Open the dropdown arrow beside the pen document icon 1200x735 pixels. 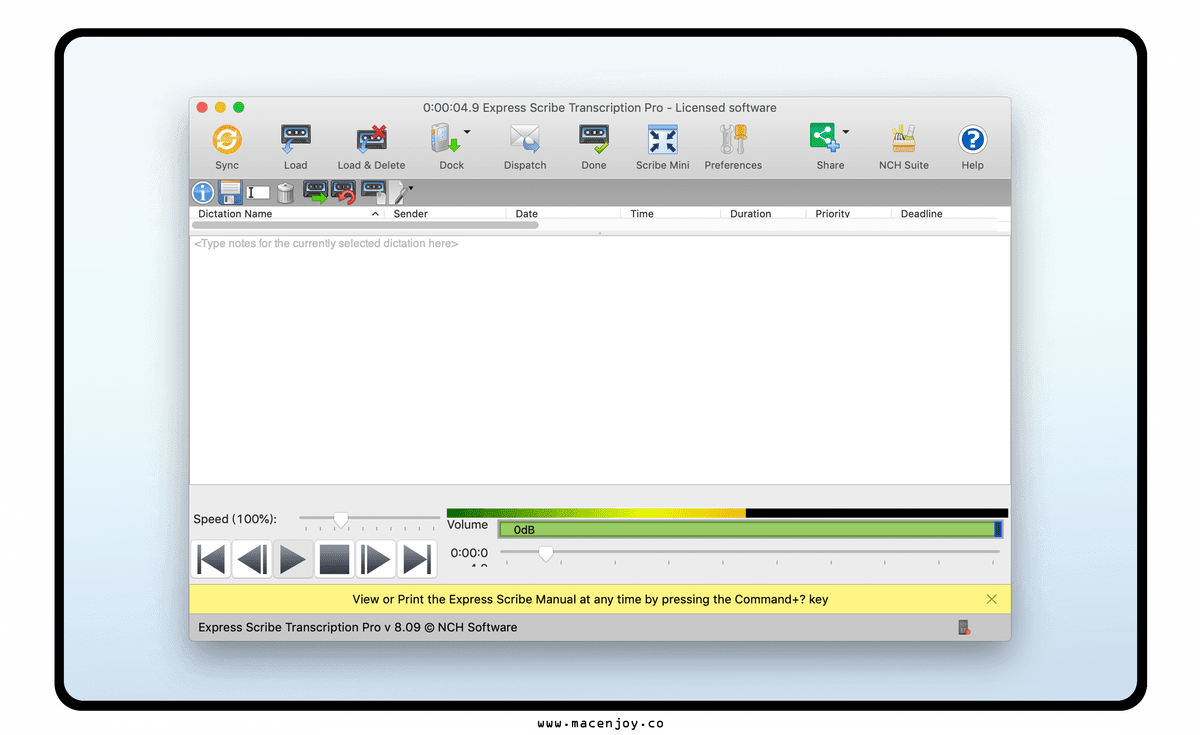tap(410, 187)
